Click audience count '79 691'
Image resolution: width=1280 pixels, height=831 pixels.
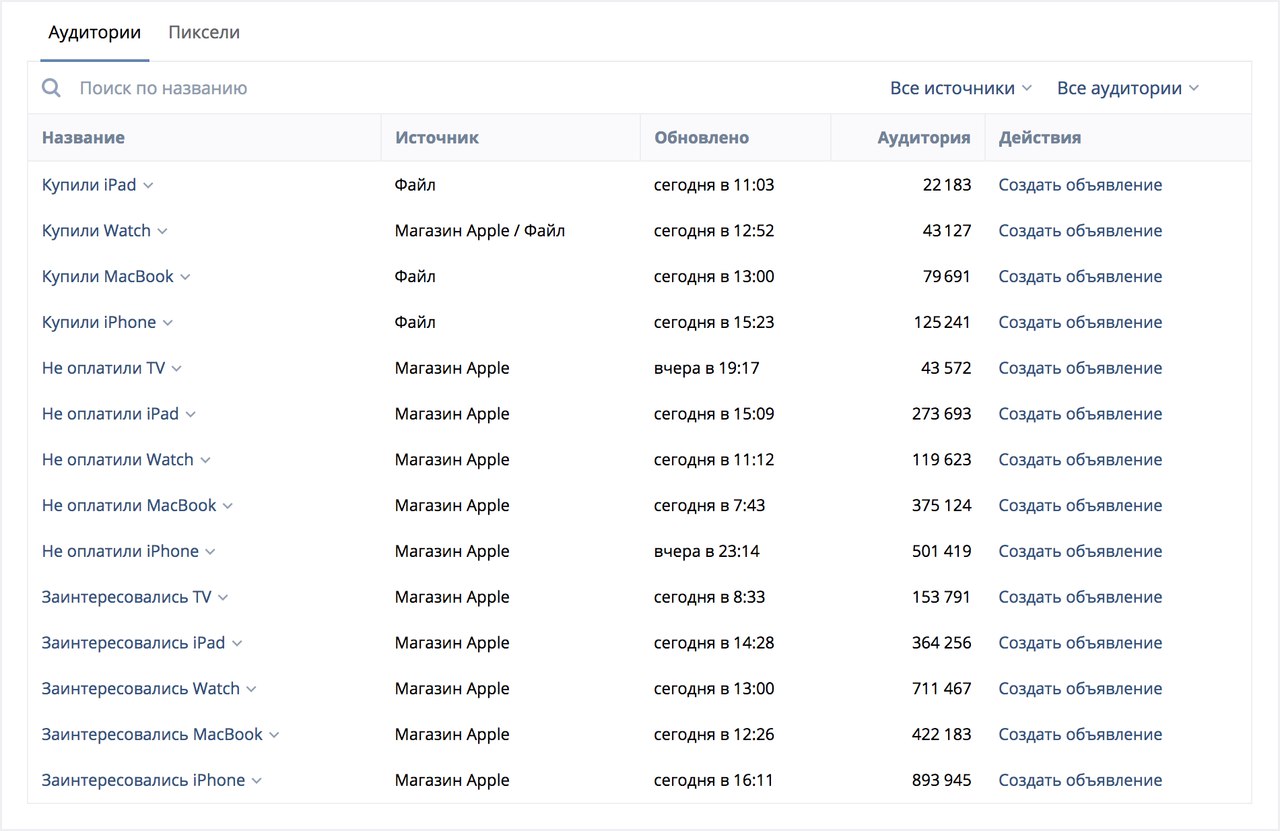tap(947, 277)
